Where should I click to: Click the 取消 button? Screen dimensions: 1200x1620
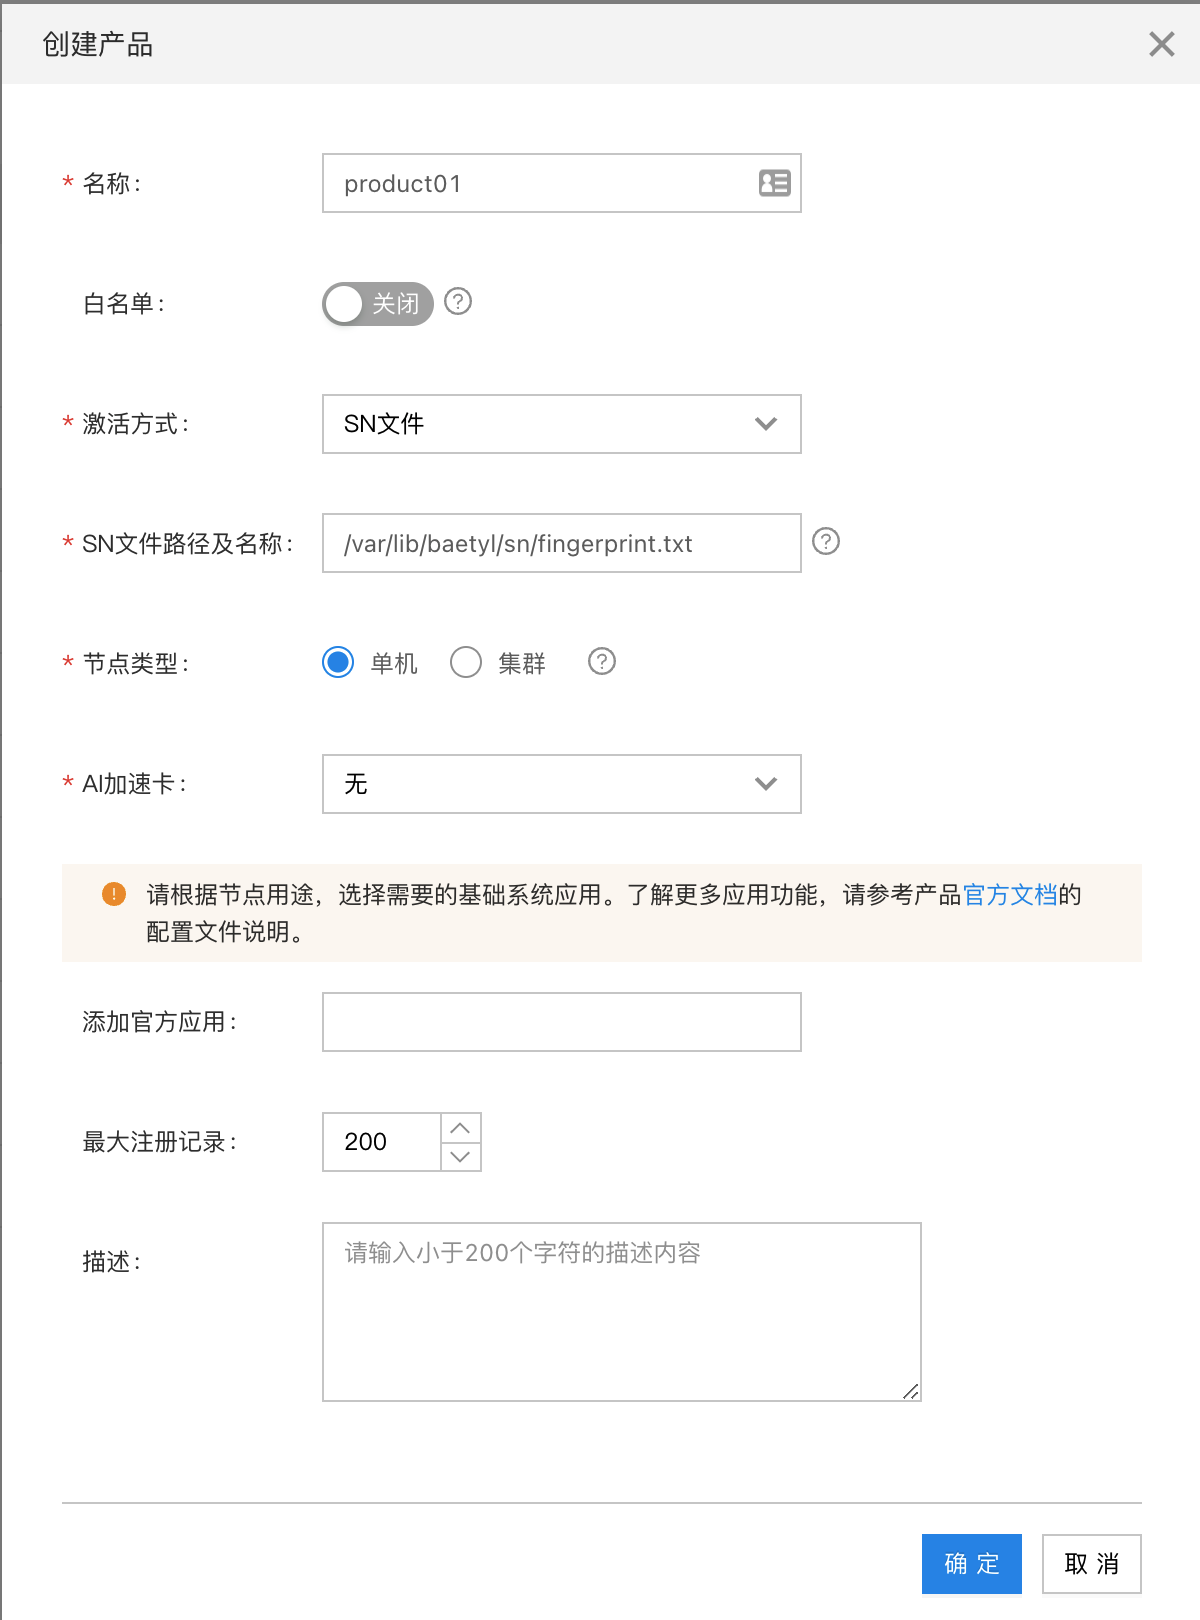point(1092,1564)
